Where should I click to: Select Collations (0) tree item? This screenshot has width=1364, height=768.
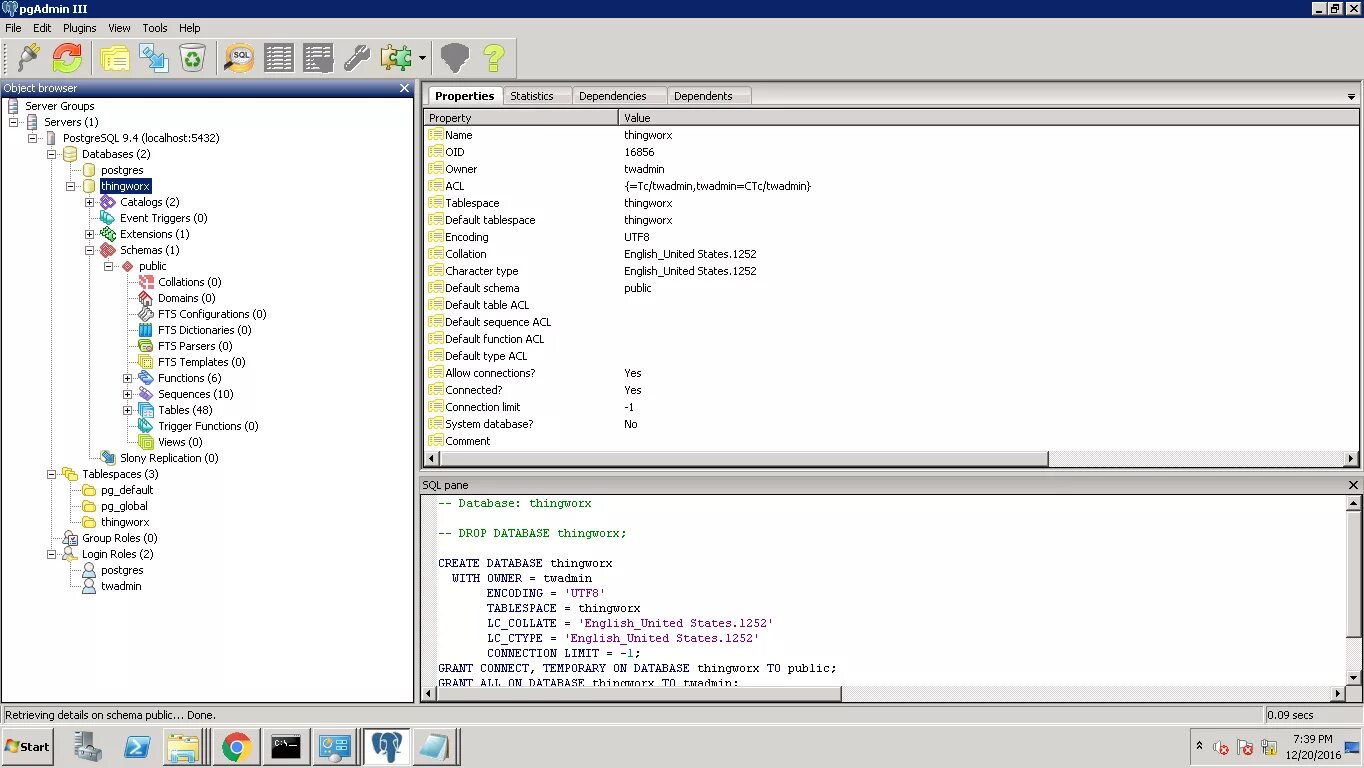tap(189, 282)
